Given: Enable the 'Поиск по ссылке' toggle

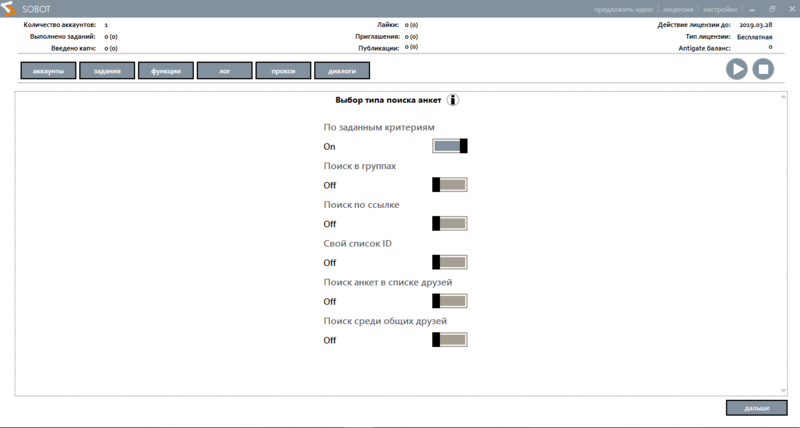Looking at the screenshot, I should tap(449, 224).
